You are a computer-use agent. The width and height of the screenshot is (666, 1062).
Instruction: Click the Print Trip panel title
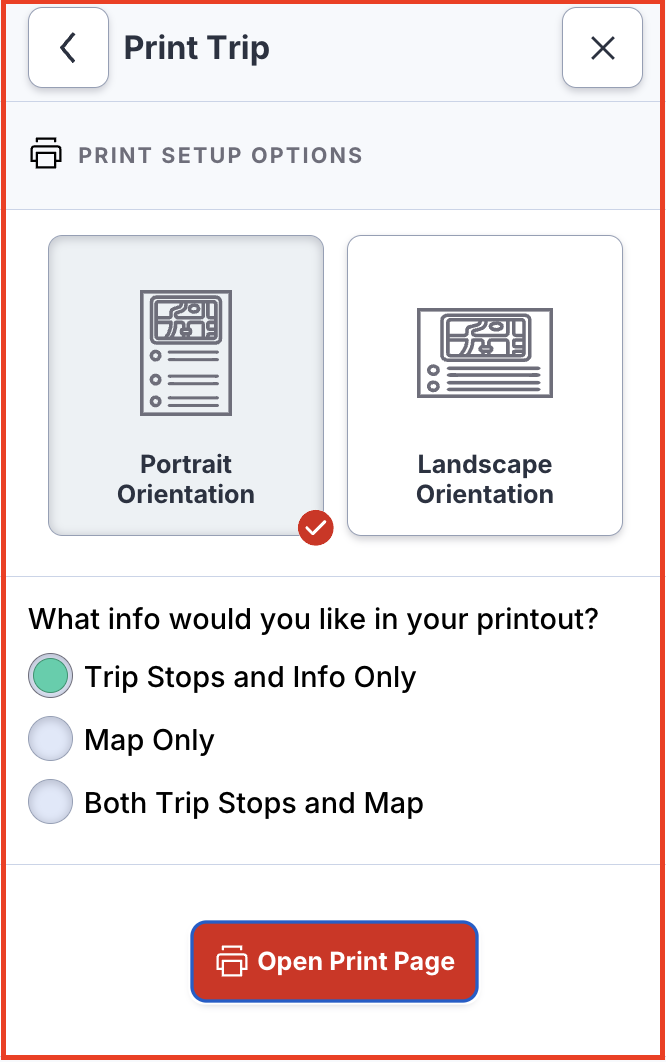[x=196, y=48]
